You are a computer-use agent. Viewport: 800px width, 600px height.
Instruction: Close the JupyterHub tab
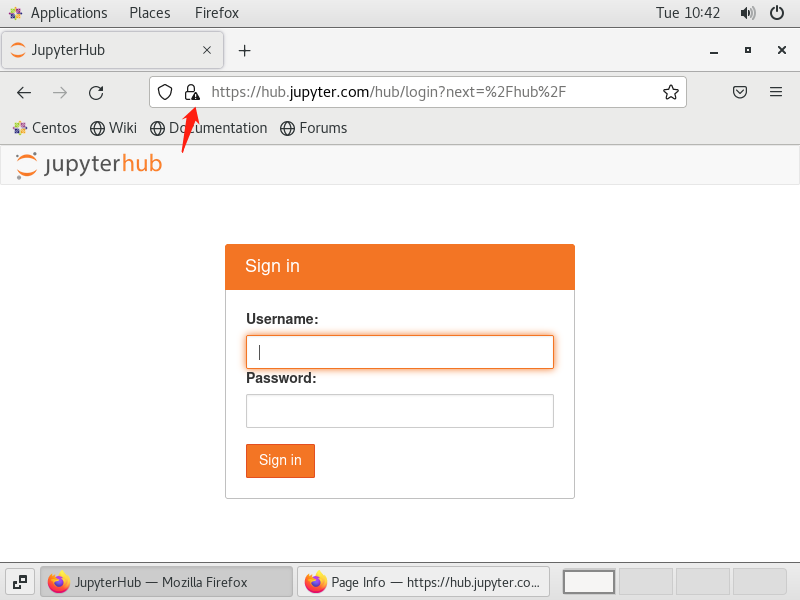(207, 50)
